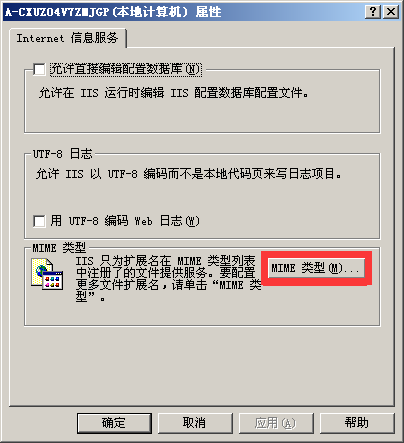This screenshot has height=443, width=404.
Task: Close the properties dialog with X
Action: [x=391, y=12]
